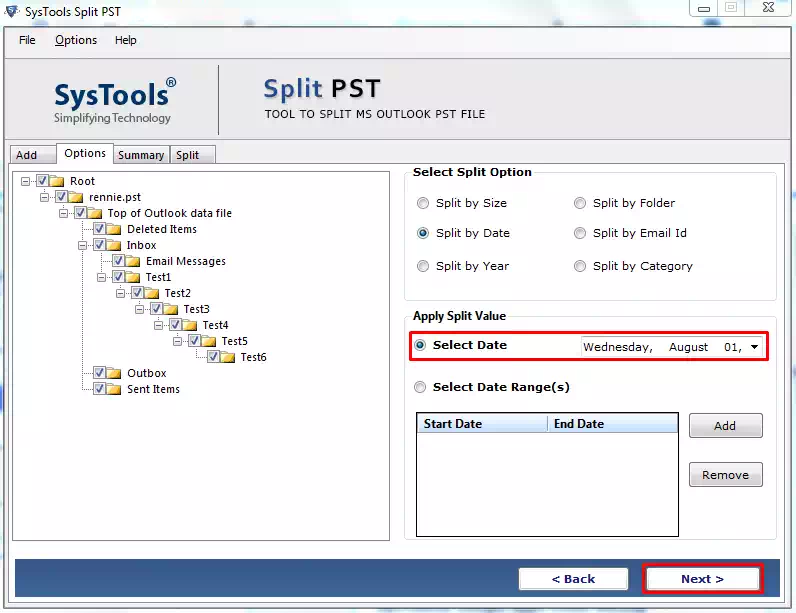Click the Deleted Items folder icon

click(x=114, y=229)
